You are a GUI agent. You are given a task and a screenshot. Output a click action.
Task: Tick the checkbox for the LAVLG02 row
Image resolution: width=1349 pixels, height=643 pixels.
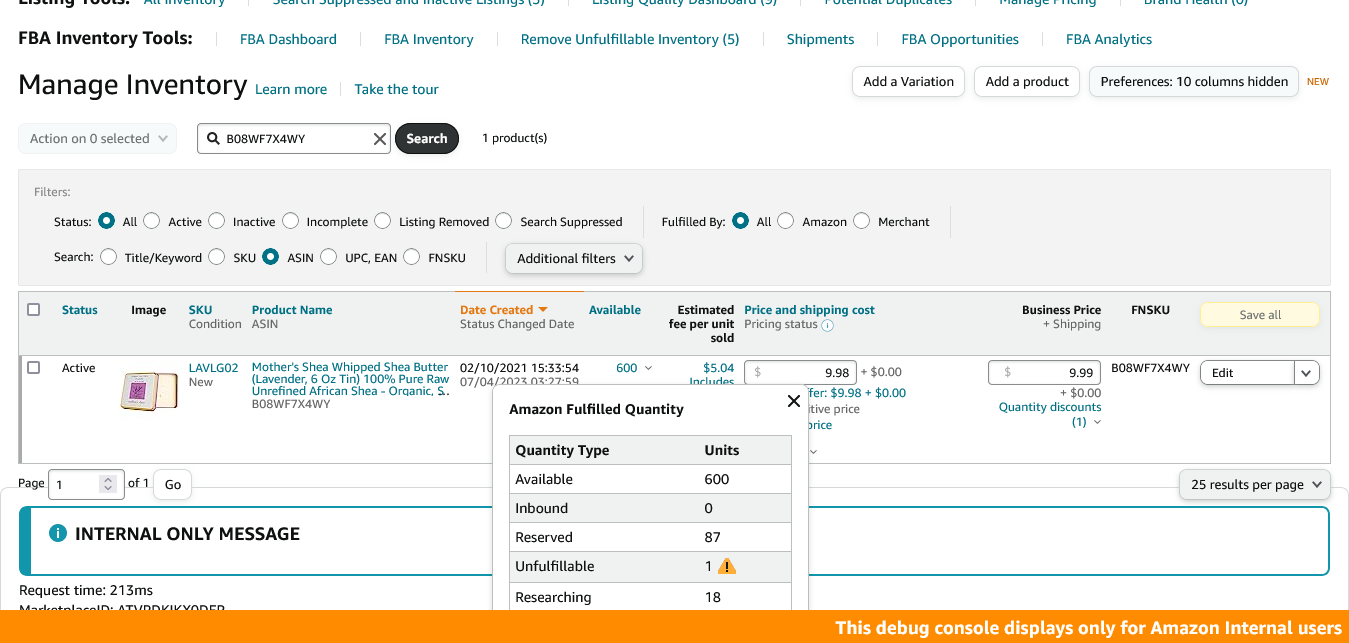[x=34, y=368]
